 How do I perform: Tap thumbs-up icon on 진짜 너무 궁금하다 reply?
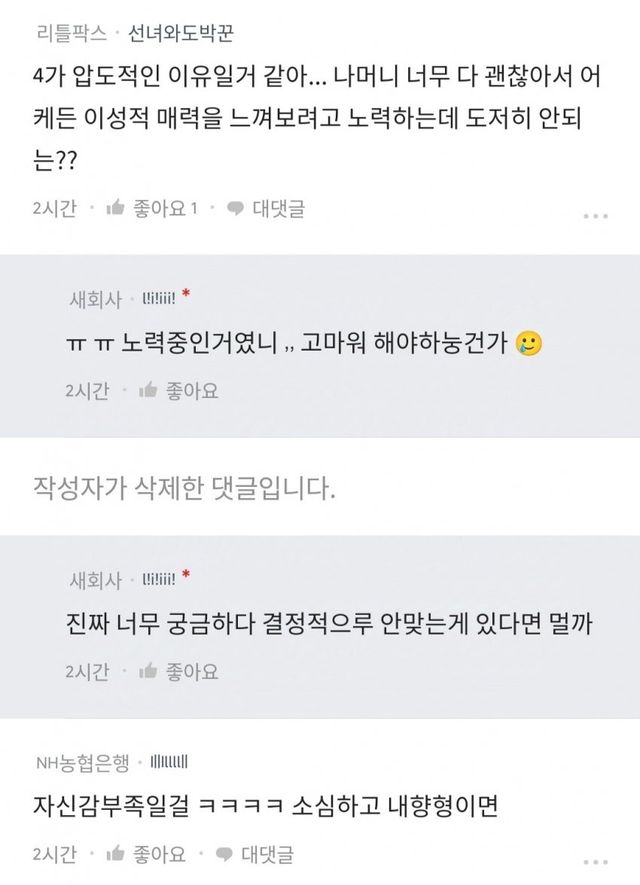click(148, 671)
